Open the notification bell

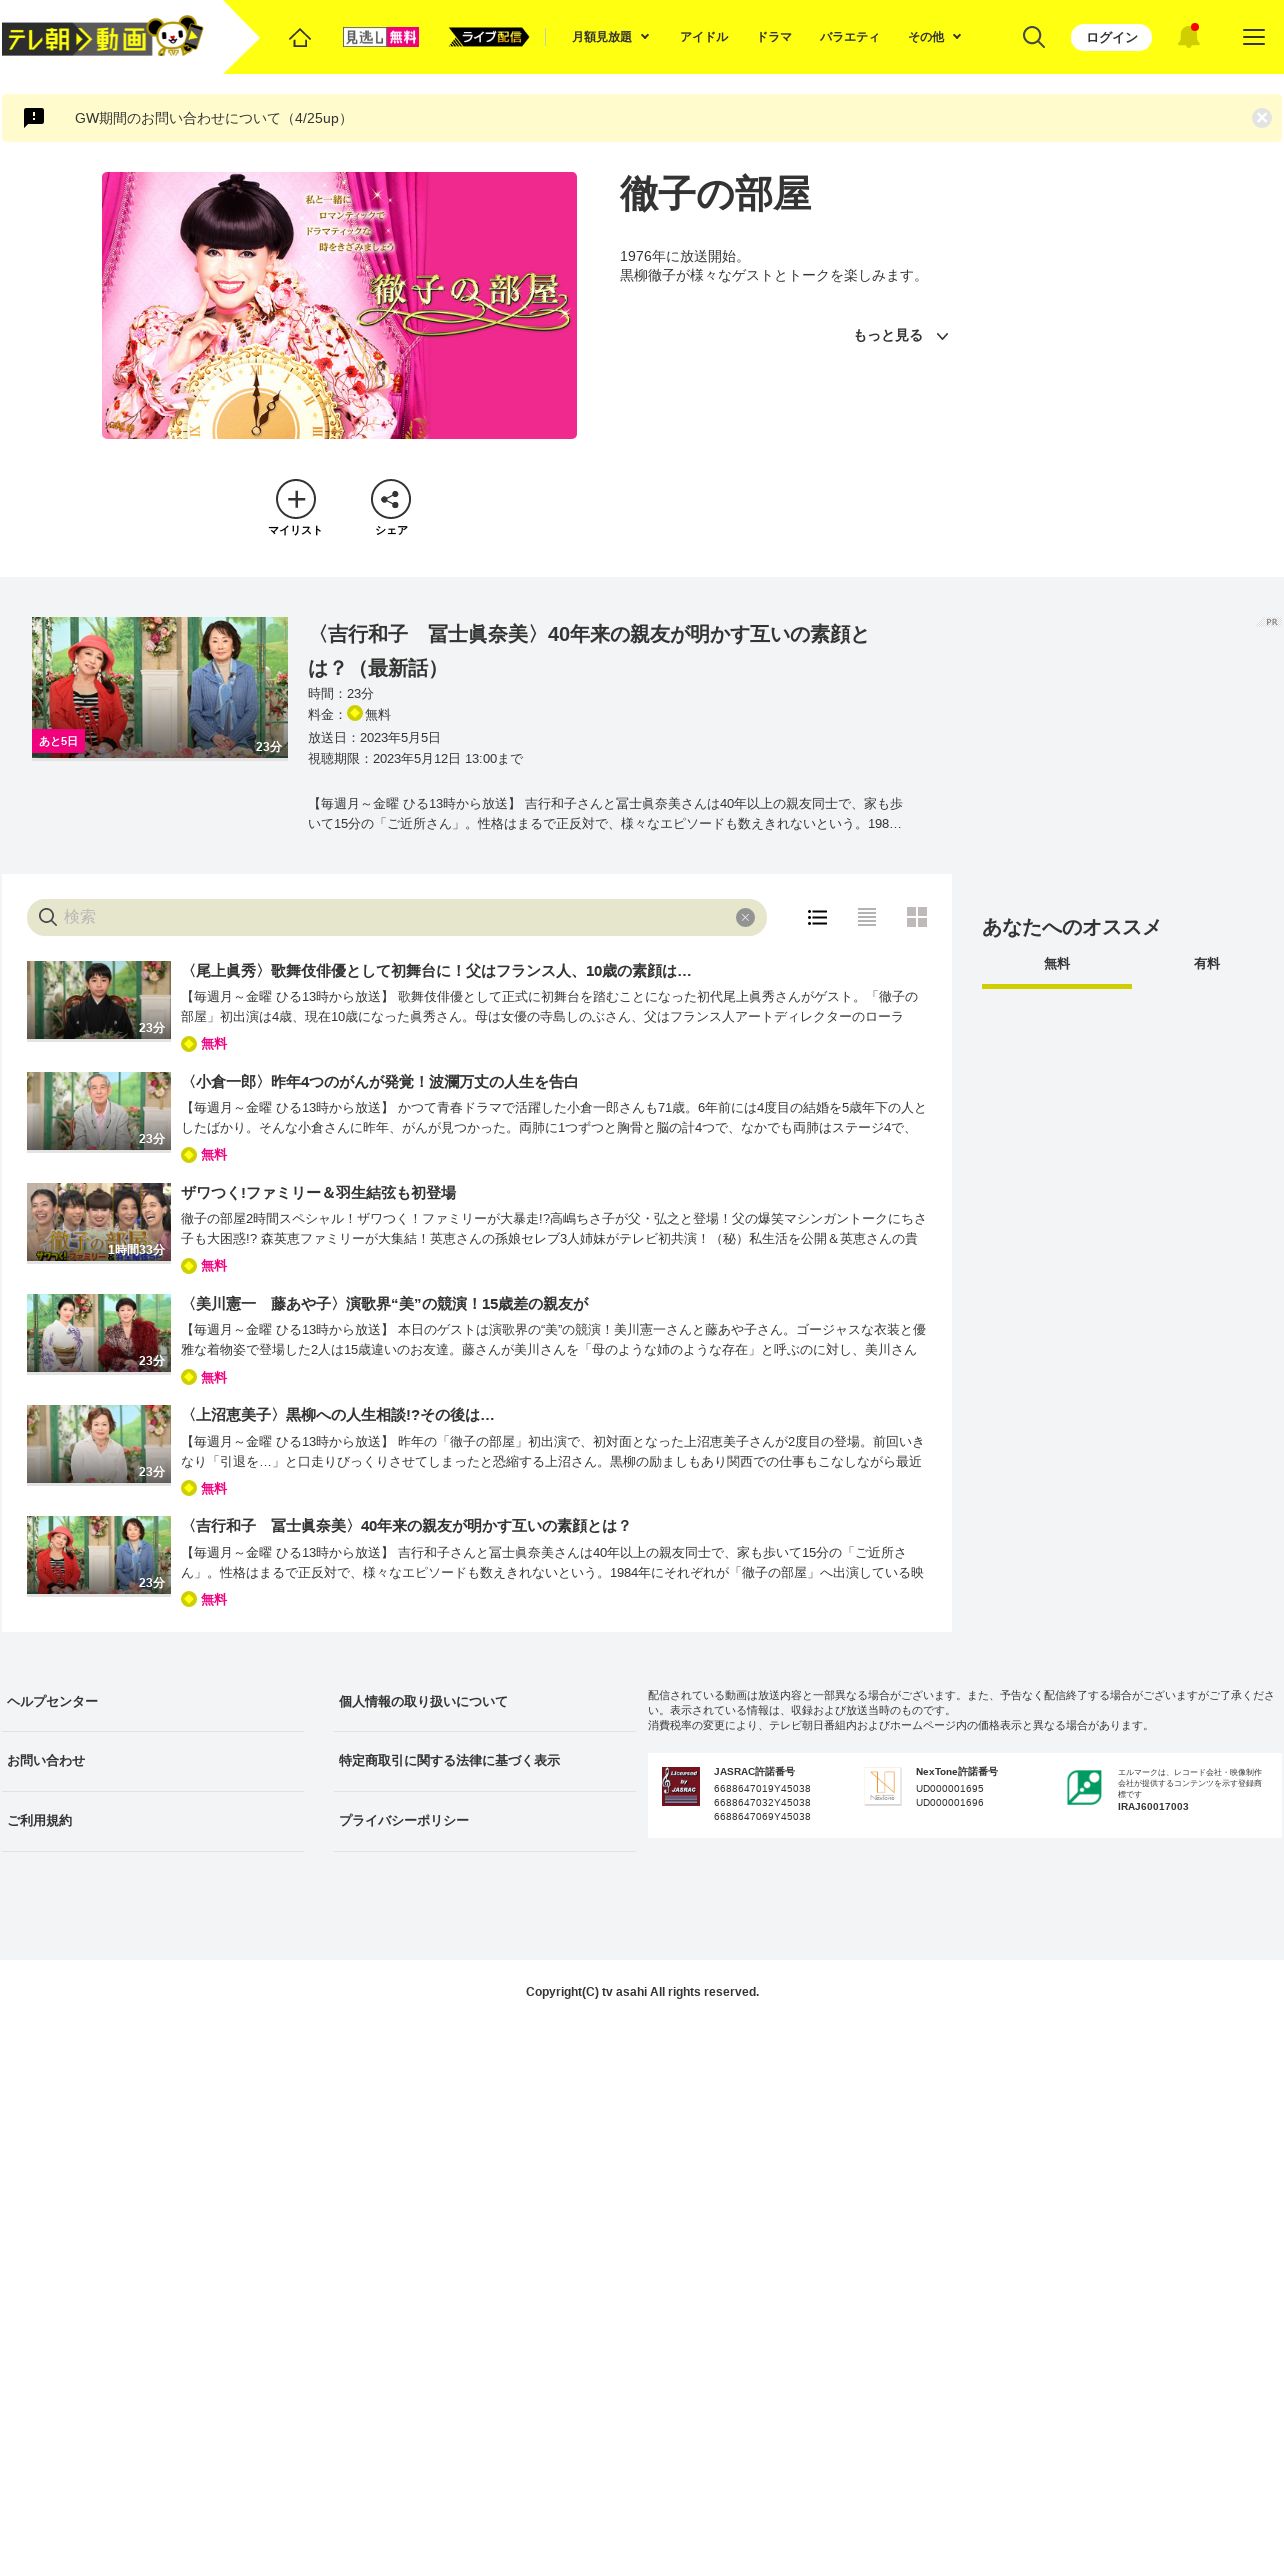tap(1188, 37)
